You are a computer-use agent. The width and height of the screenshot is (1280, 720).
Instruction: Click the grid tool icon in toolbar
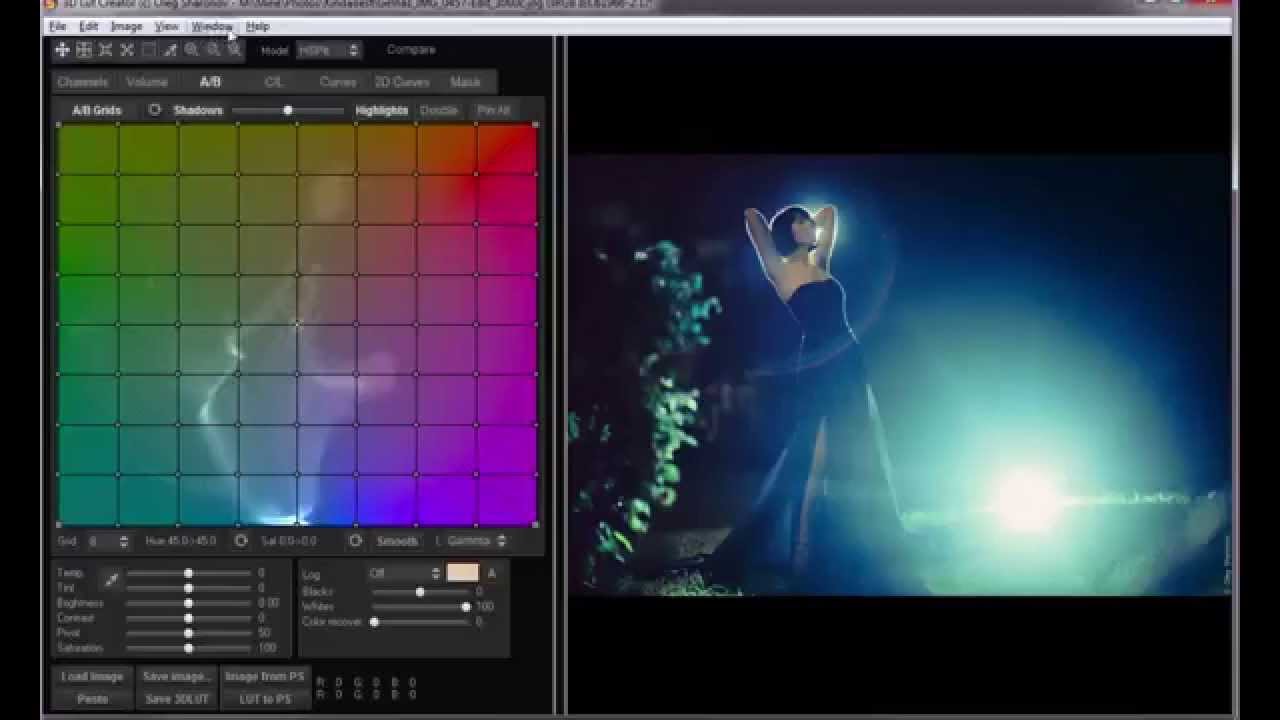(84, 50)
